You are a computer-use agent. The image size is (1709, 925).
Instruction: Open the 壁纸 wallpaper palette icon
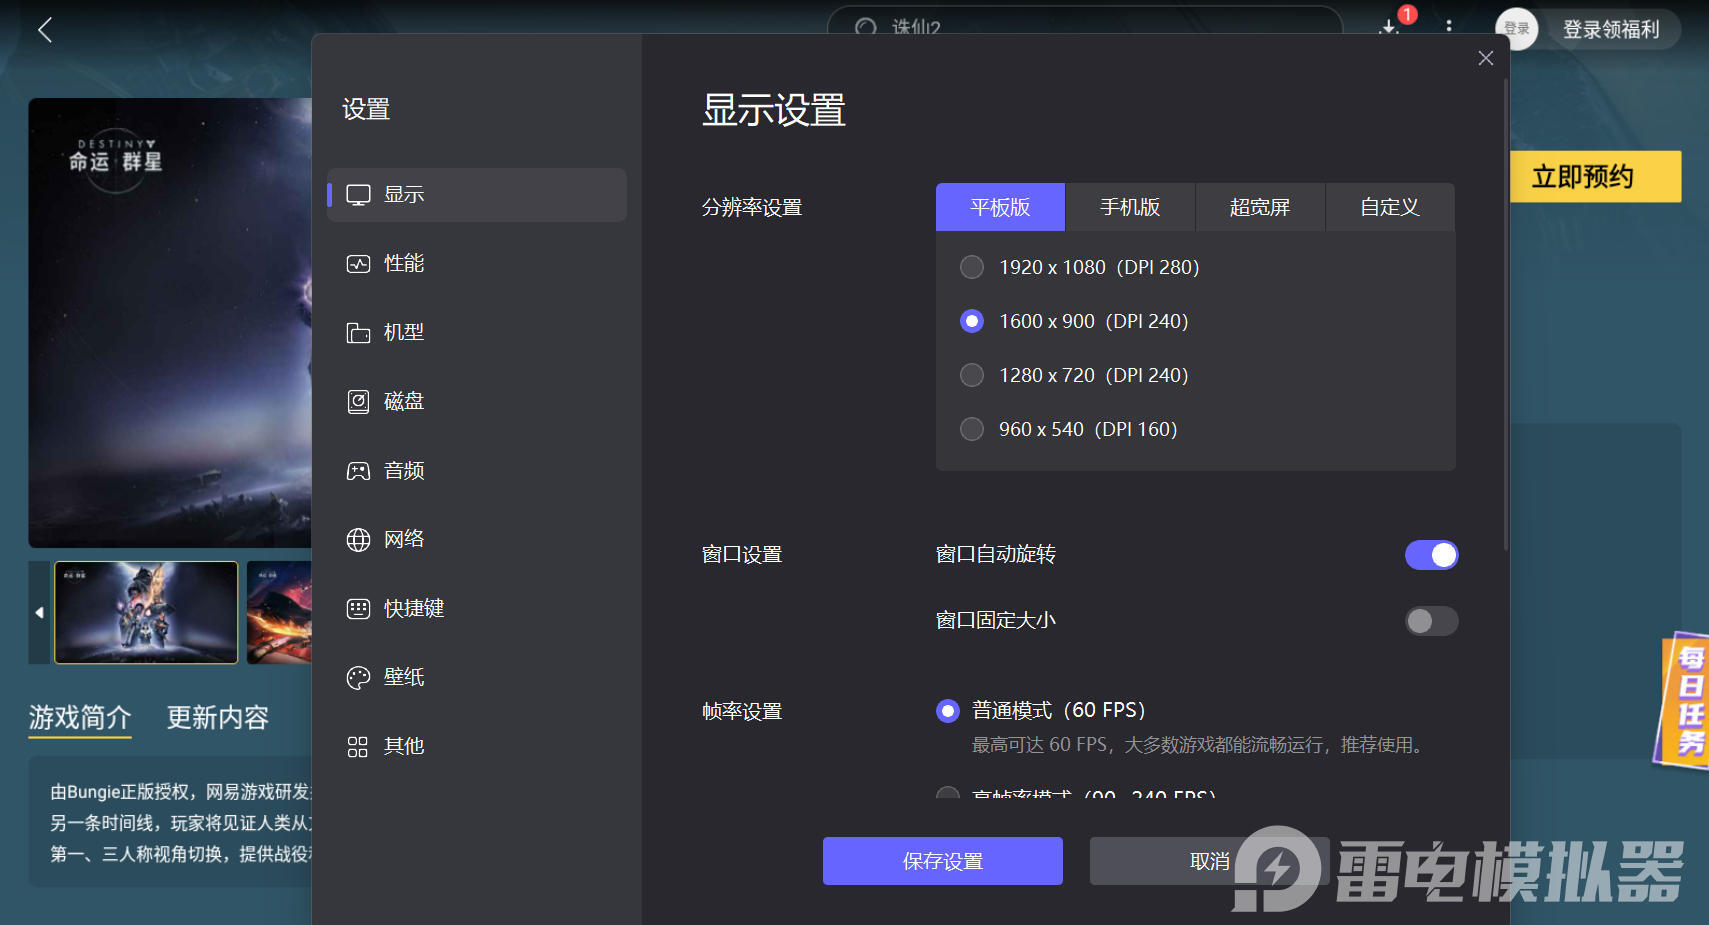coord(358,678)
